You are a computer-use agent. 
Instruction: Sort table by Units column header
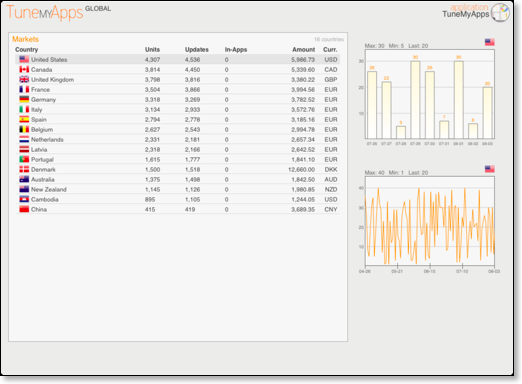pos(152,50)
